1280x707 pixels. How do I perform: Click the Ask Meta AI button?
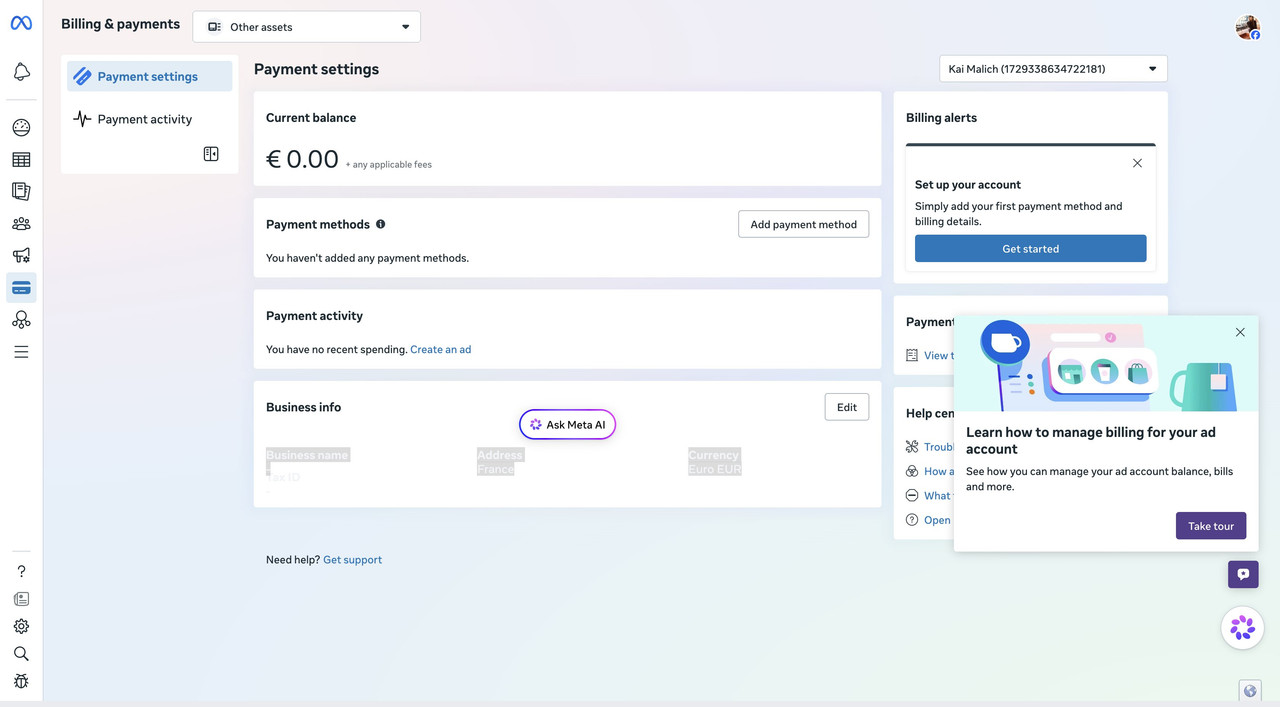(x=568, y=425)
